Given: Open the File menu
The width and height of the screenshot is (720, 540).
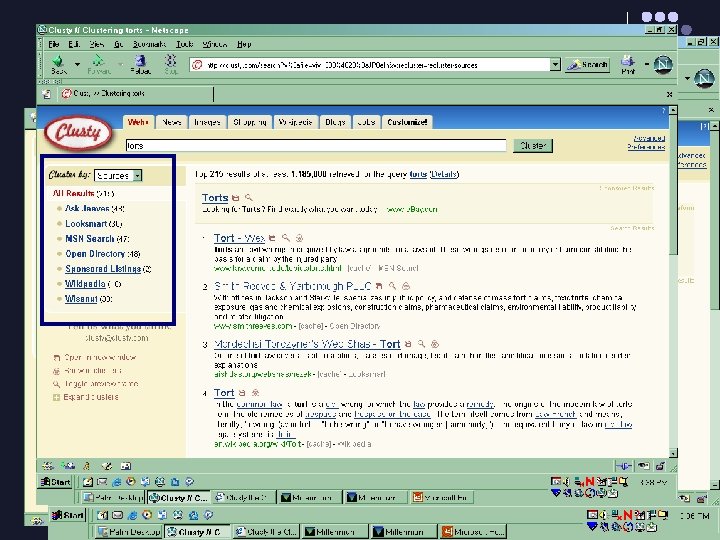Looking at the screenshot, I should [x=54, y=45].
